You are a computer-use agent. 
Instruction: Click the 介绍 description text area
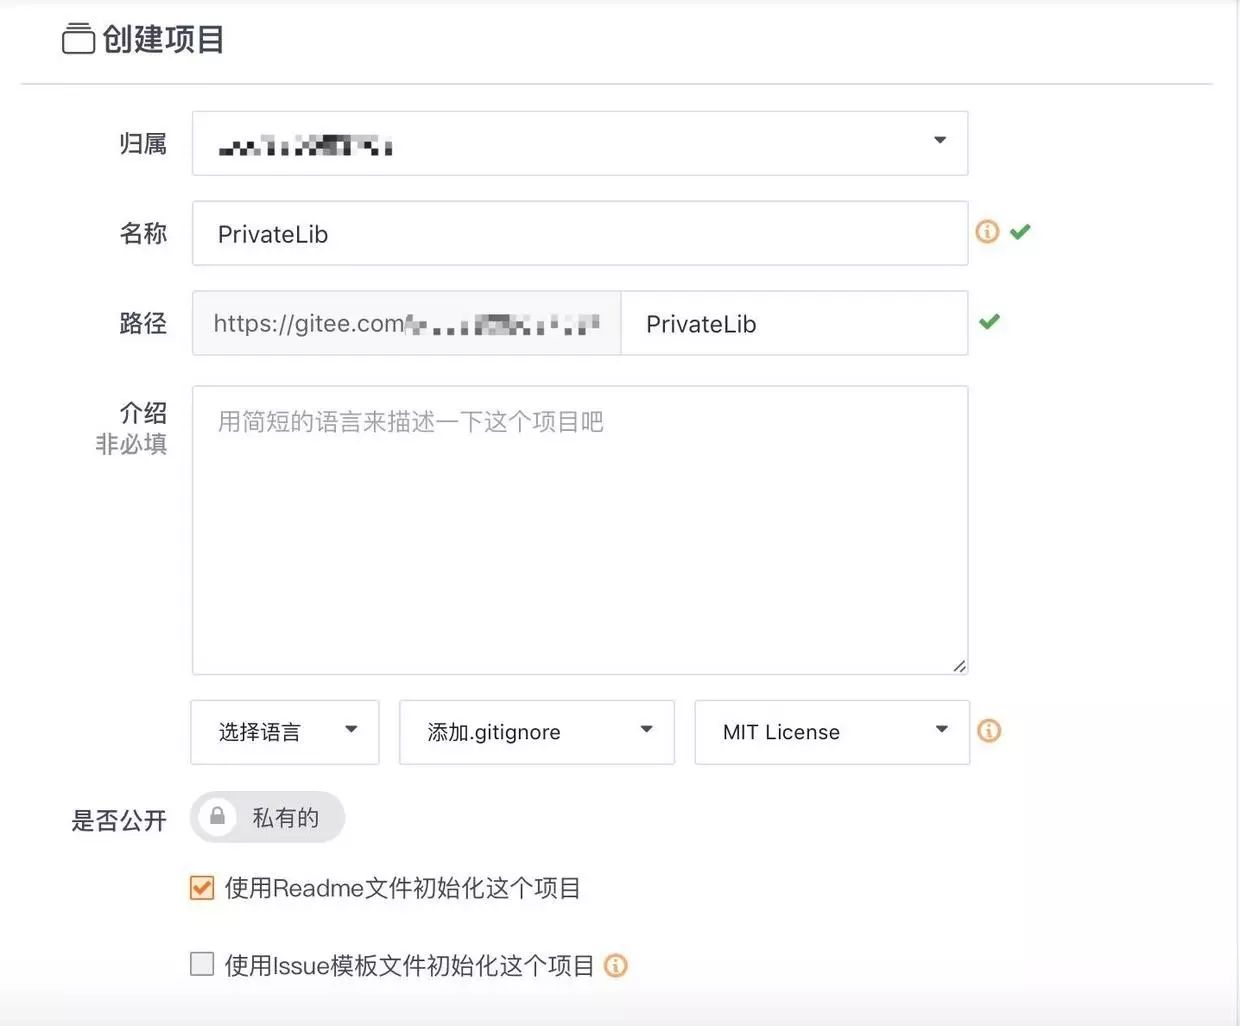click(x=580, y=530)
